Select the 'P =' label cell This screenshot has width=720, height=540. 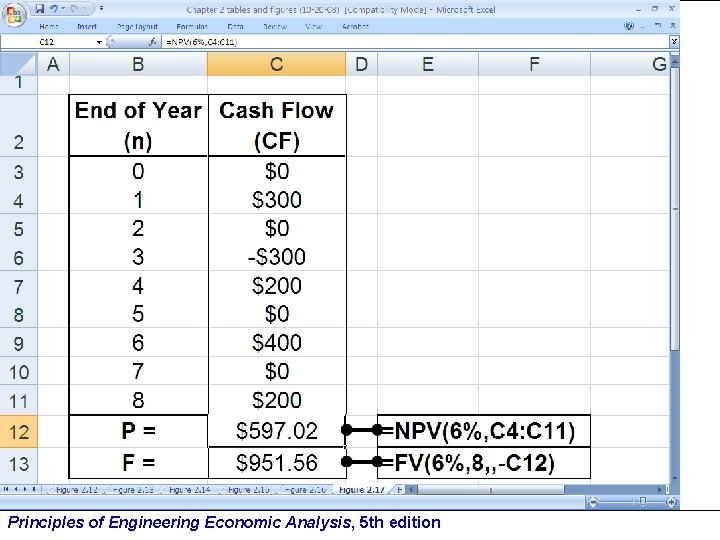point(138,431)
